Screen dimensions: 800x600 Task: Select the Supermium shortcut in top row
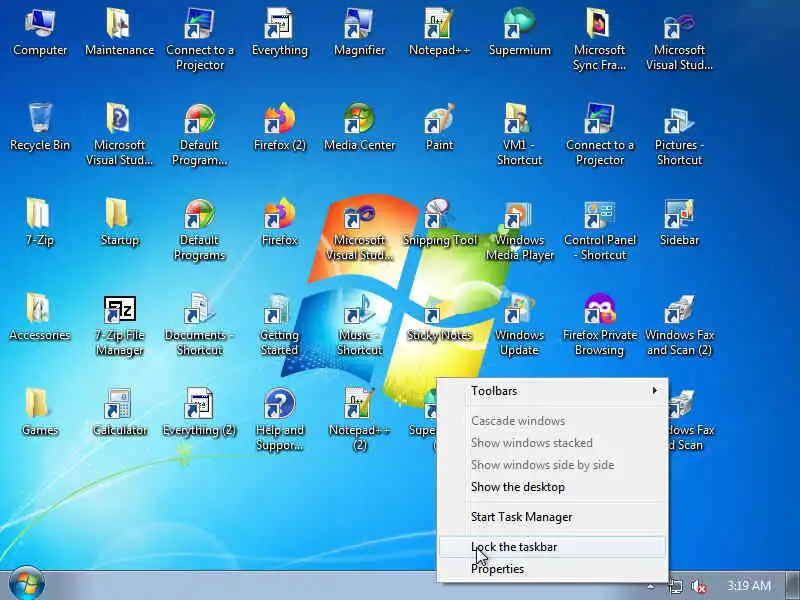tap(519, 32)
